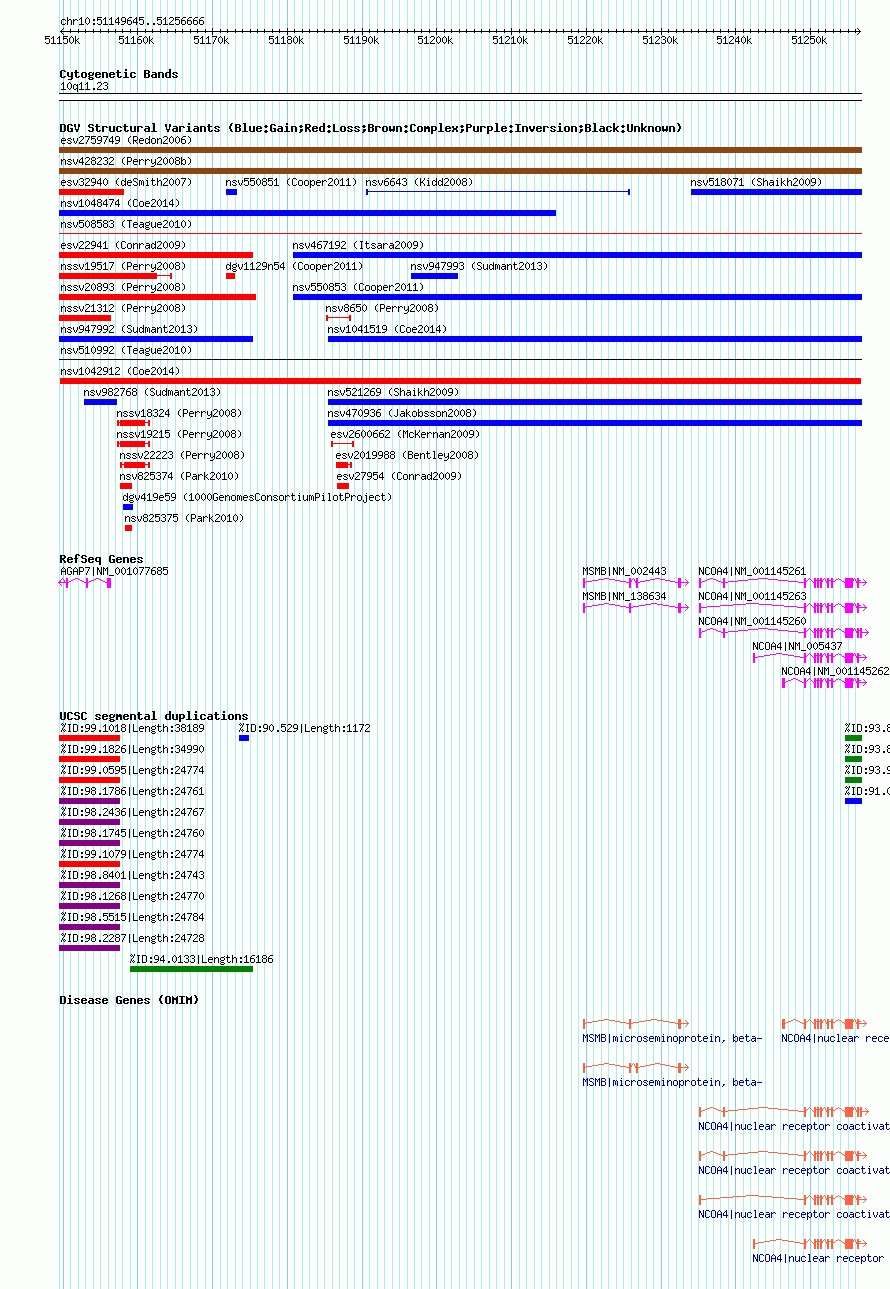Click segmental duplication %ID:99.0595 Length:24774

pos(90,779)
